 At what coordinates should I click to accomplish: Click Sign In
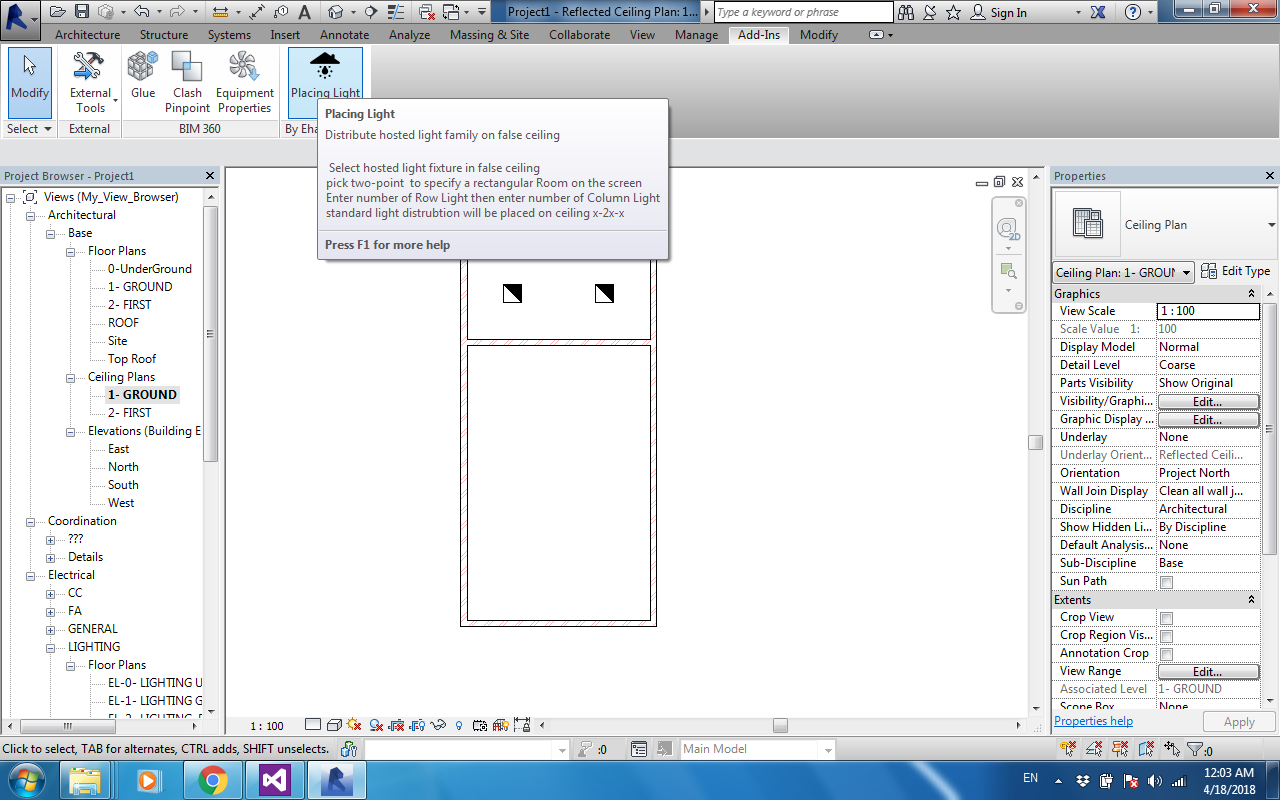[x=1008, y=13]
